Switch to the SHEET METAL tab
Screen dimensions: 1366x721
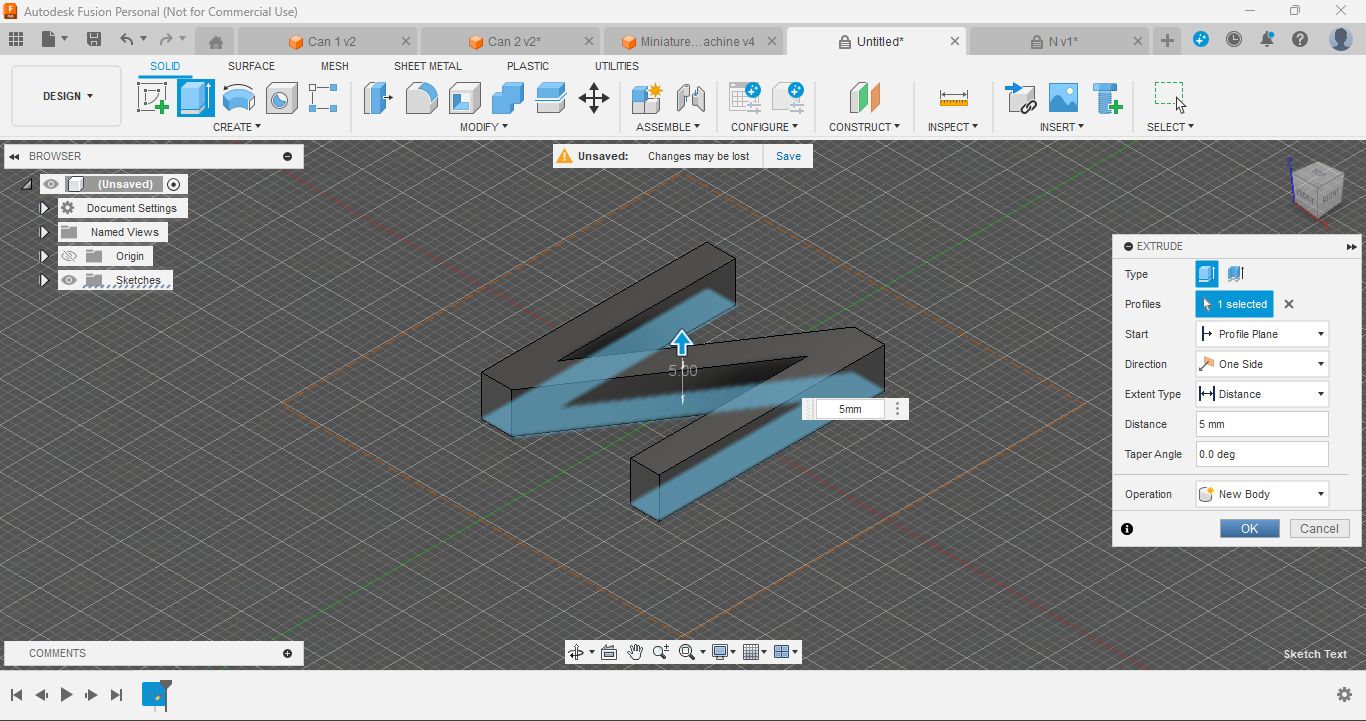[x=427, y=66]
